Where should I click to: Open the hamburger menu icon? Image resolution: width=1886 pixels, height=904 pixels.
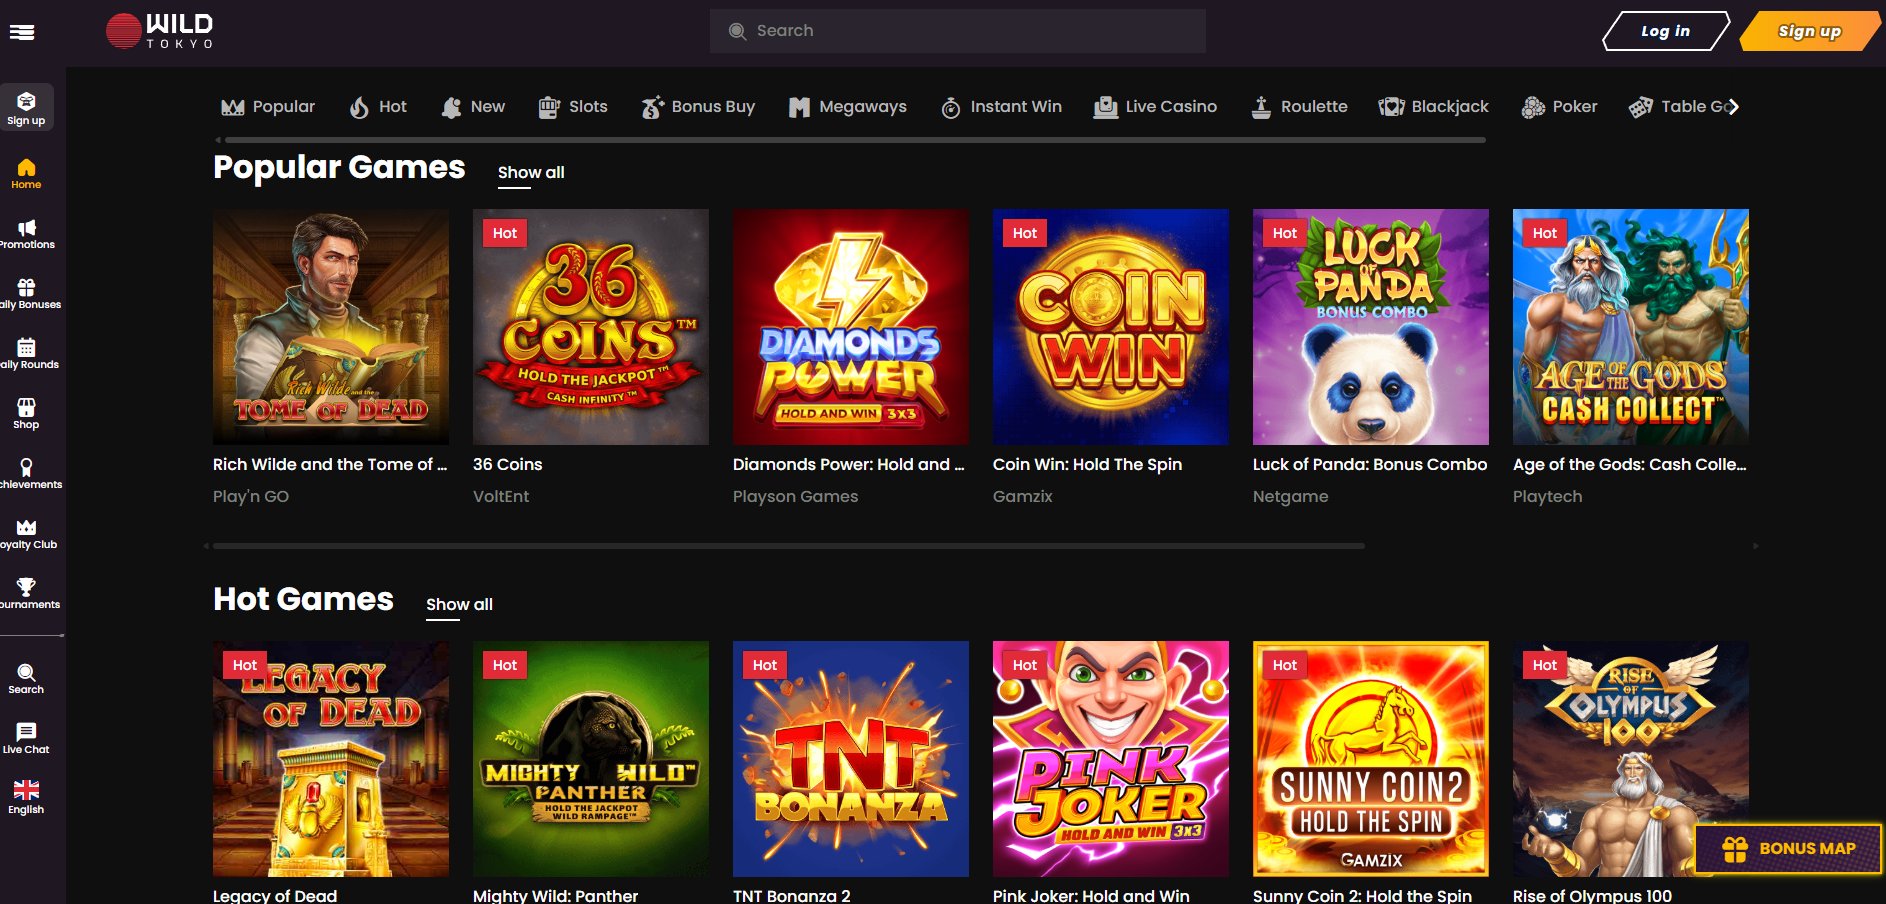pos(22,32)
